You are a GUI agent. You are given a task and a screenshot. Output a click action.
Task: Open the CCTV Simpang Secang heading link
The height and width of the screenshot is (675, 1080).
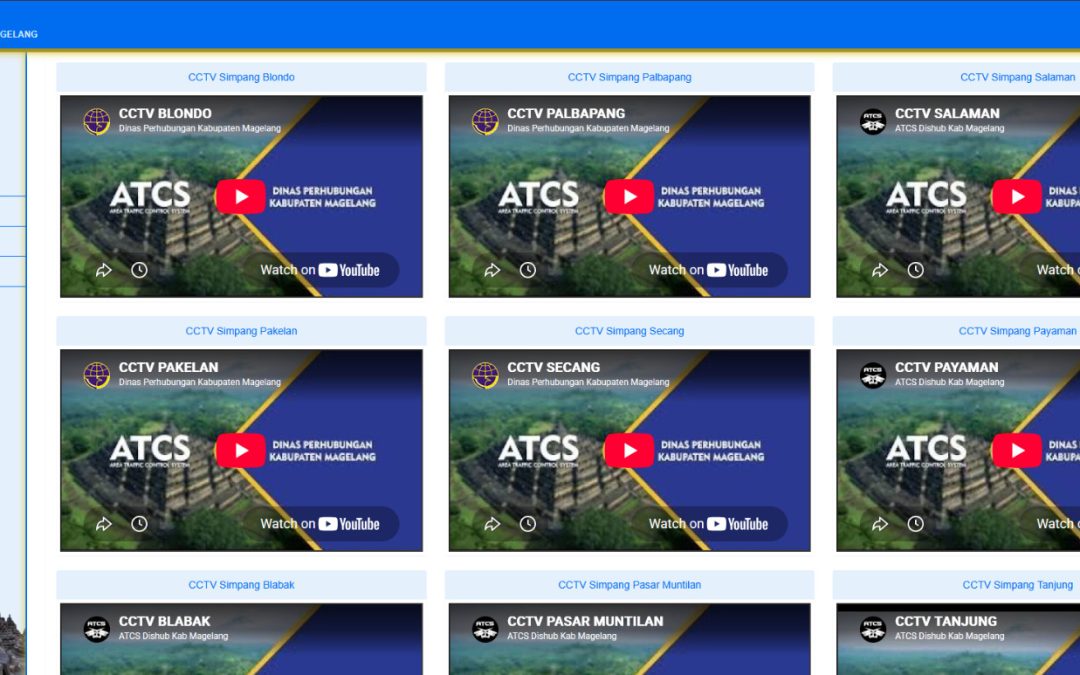coord(630,331)
